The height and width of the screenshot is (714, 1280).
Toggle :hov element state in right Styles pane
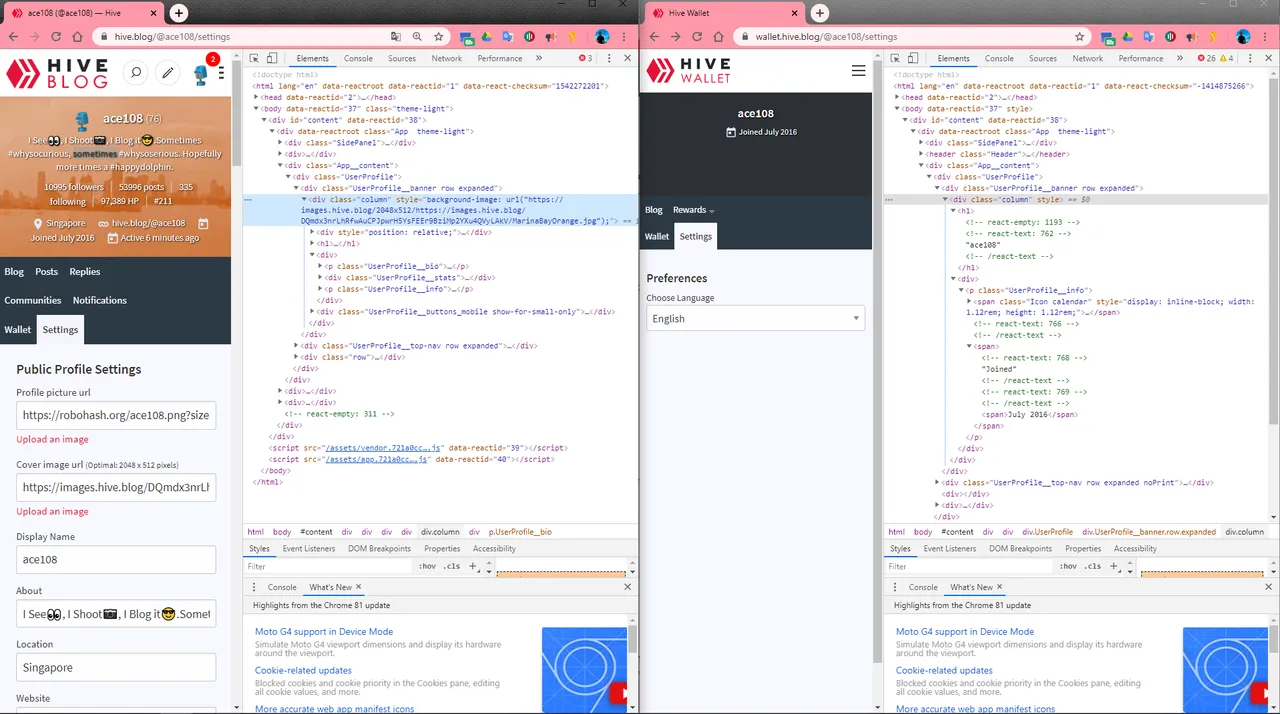click(x=1068, y=566)
